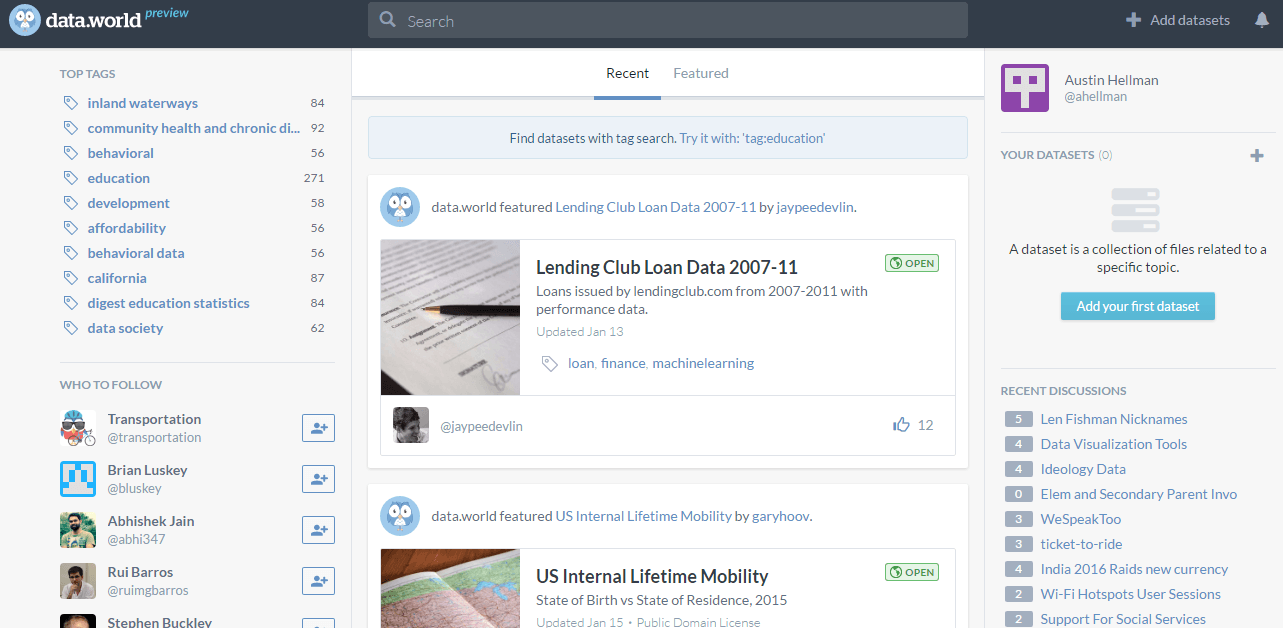Open the inland waterways tag
Viewport: 1283px width, 628px height.
tap(142, 103)
